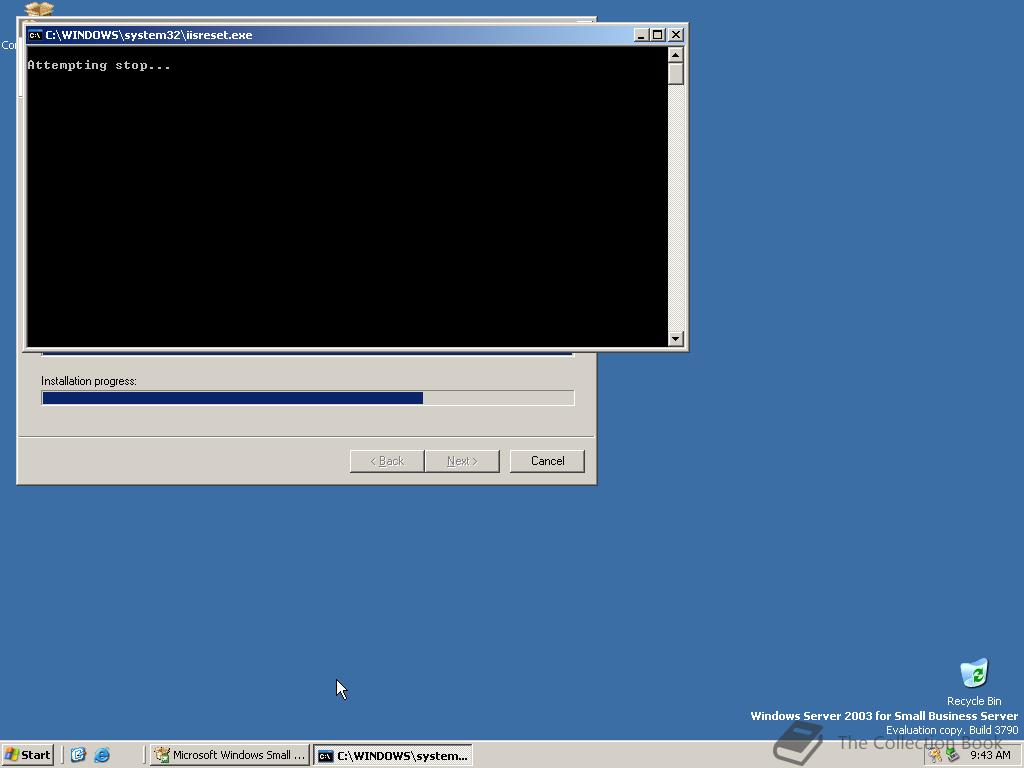Click the console scrollbar up arrow
1024x768 pixels.
pos(676,55)
